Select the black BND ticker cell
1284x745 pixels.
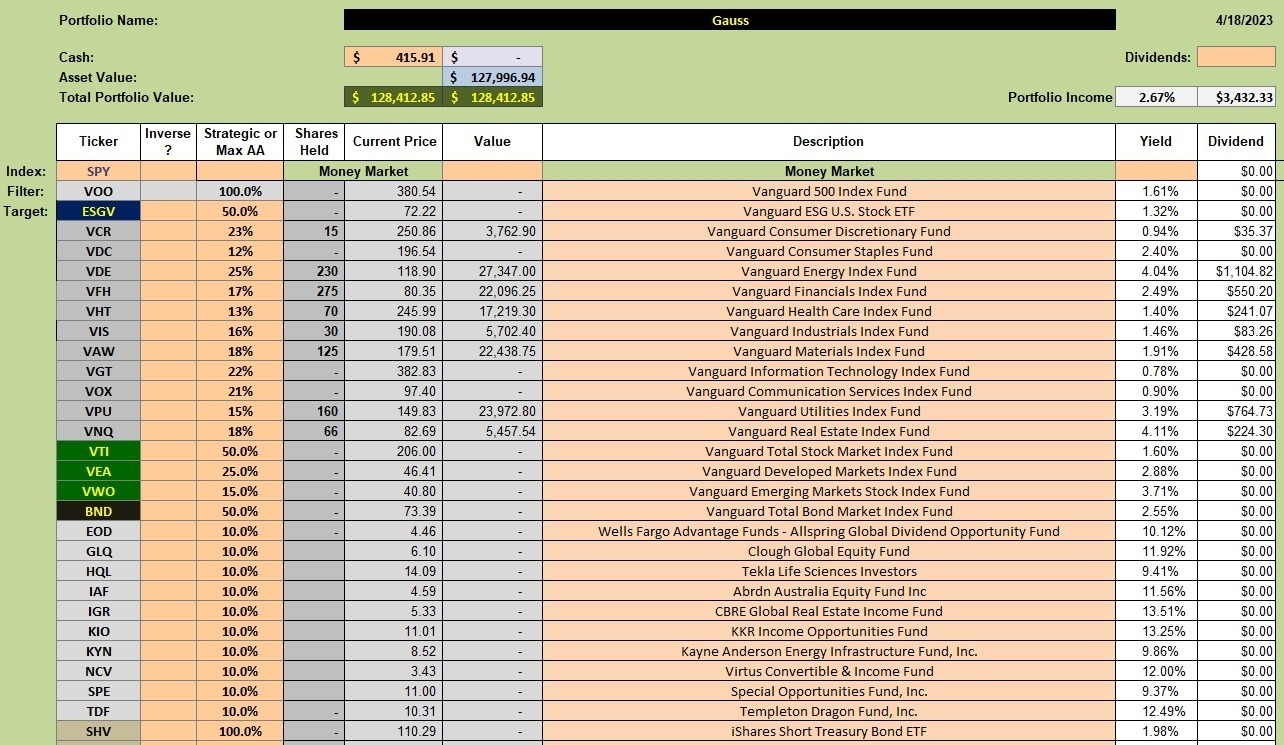tap(98, 511)
